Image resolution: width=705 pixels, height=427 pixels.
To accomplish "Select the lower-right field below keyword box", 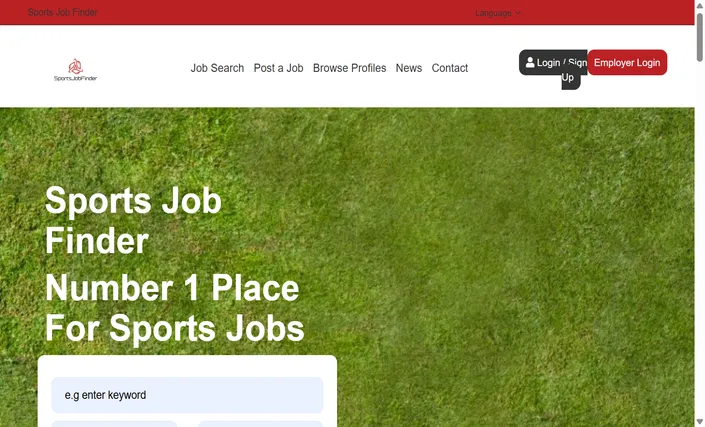I will (260, 424).
